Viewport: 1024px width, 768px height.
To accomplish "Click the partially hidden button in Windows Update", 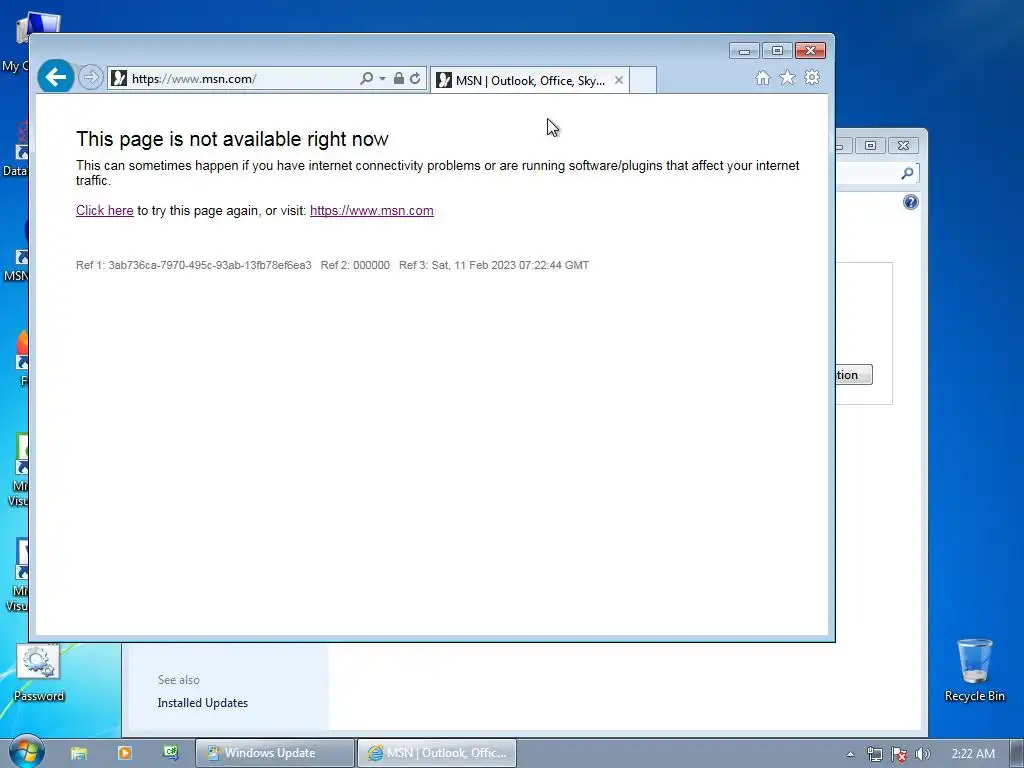I will pyautogui.click(x=854, y=375).
